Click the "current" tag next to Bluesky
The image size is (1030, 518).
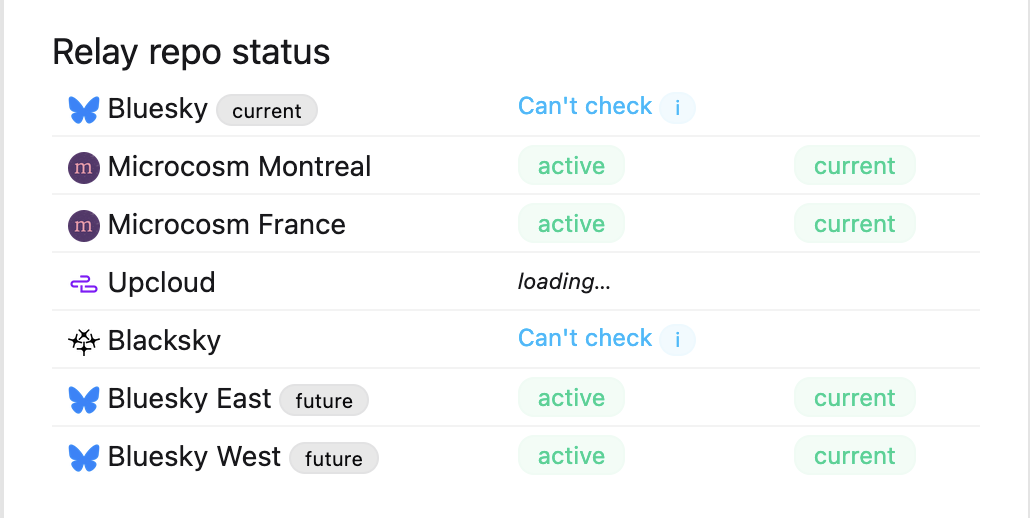point(267,111)
